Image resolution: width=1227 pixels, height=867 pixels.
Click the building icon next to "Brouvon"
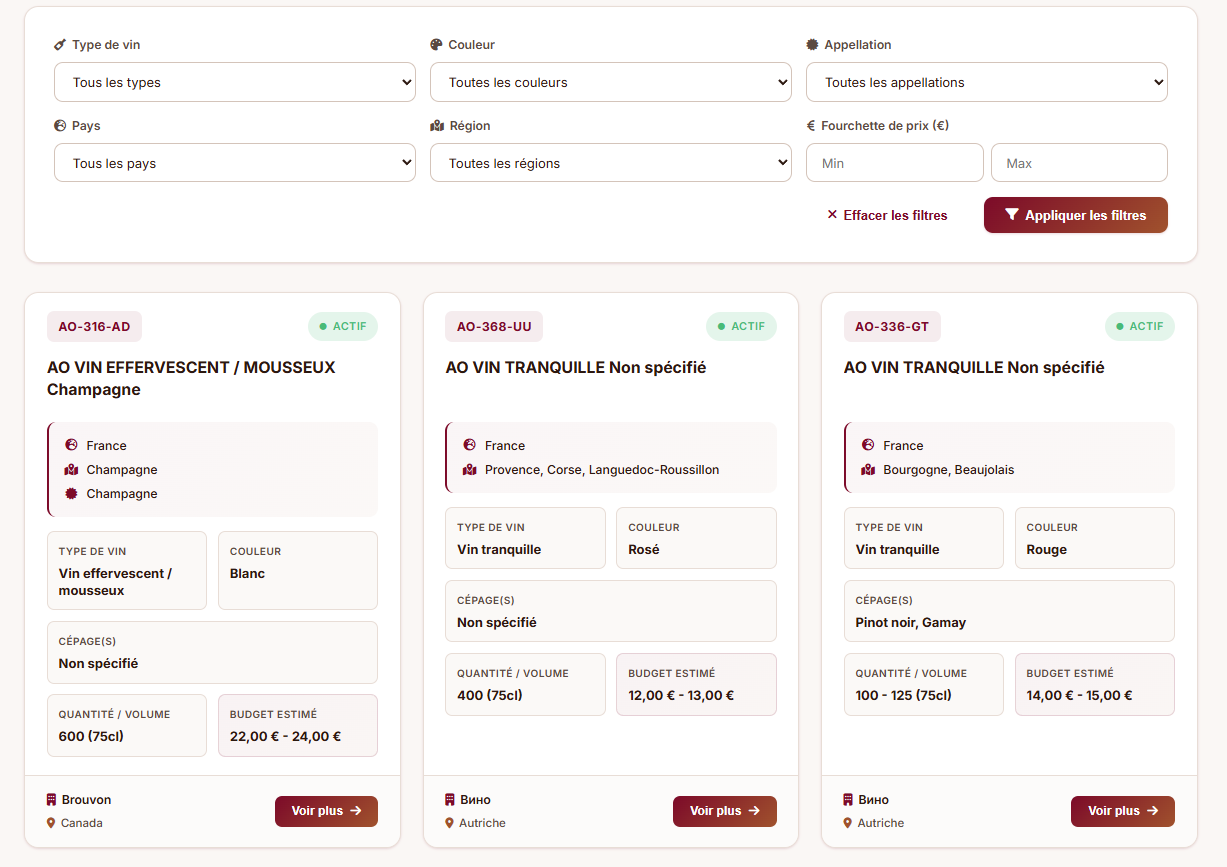click(50, 799)
